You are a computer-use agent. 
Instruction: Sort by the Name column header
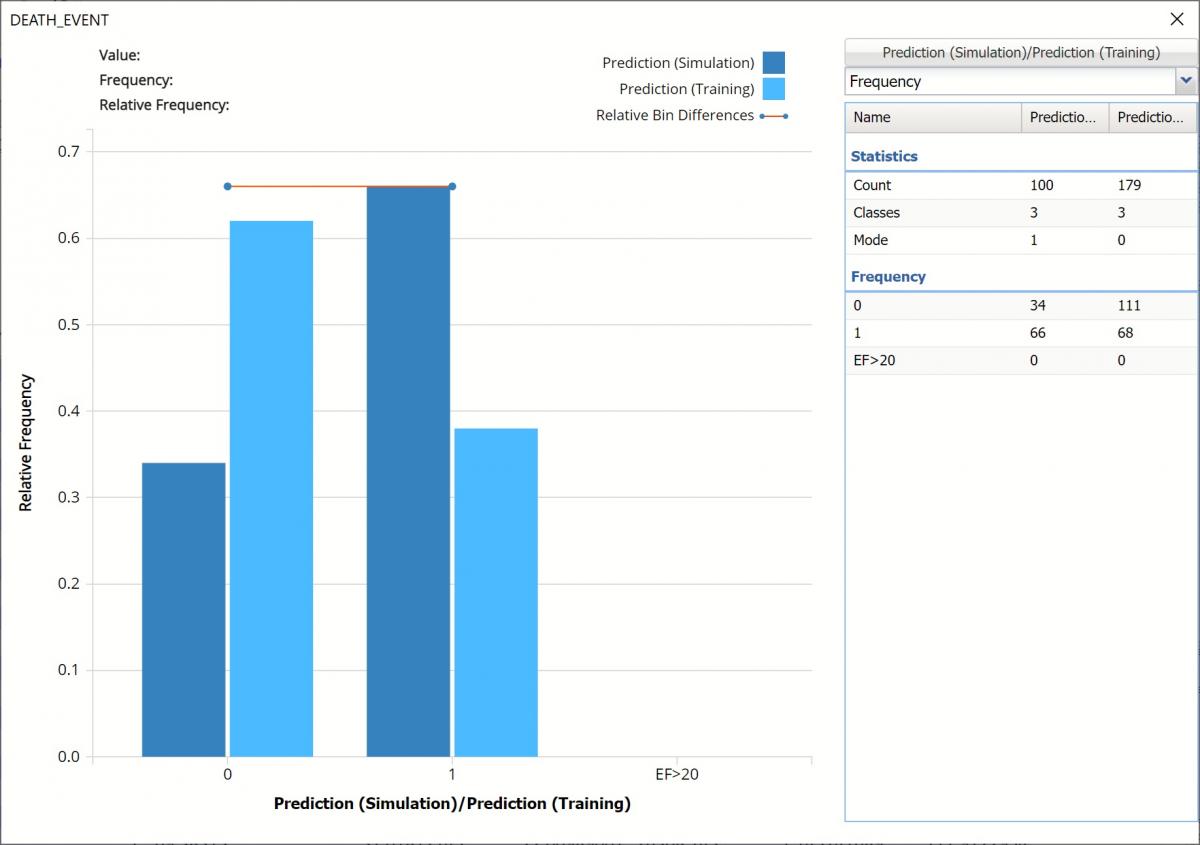pos(932,117)
